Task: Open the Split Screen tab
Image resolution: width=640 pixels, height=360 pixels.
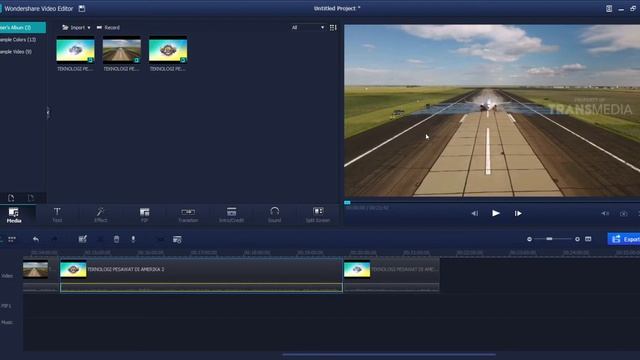Action: point(318,215)
